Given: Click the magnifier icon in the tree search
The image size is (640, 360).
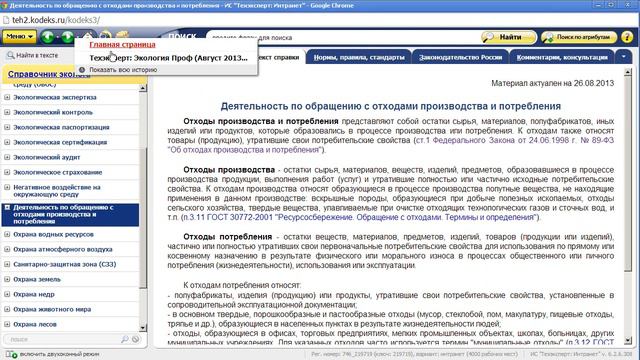Looking at the screenshot, I should (124, 339).
